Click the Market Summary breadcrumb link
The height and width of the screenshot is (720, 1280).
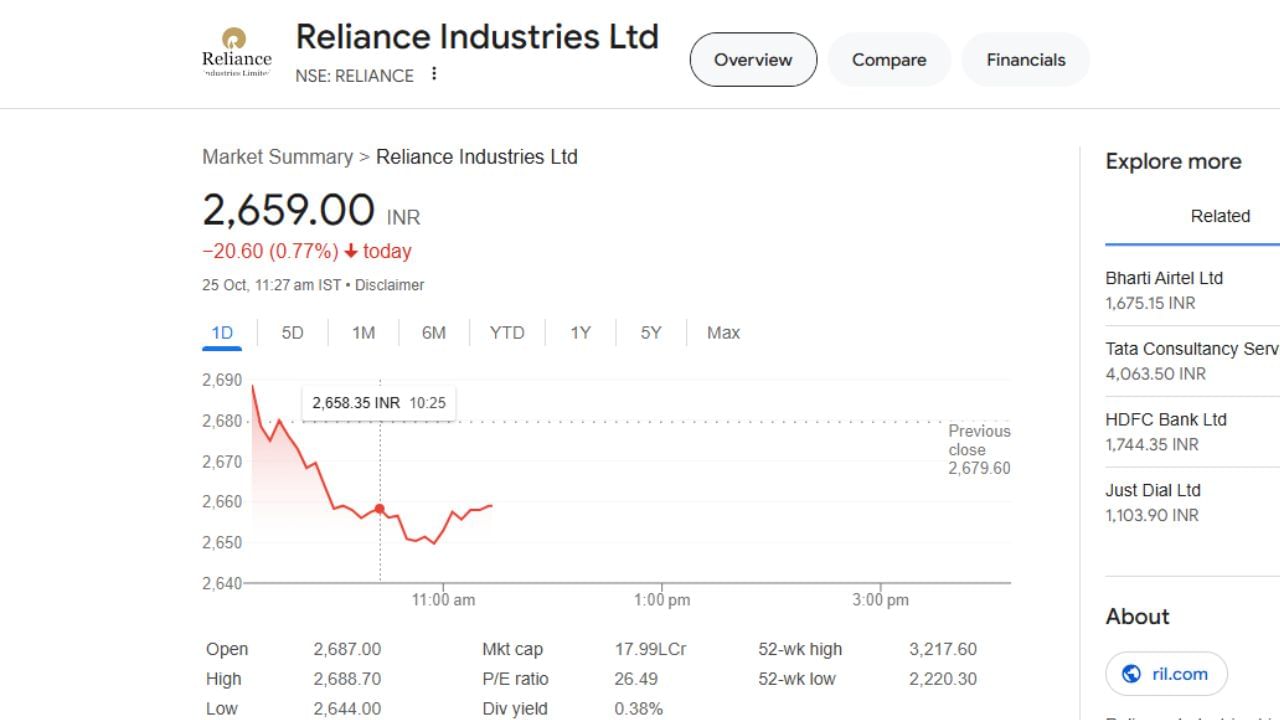tap(277, 157)
